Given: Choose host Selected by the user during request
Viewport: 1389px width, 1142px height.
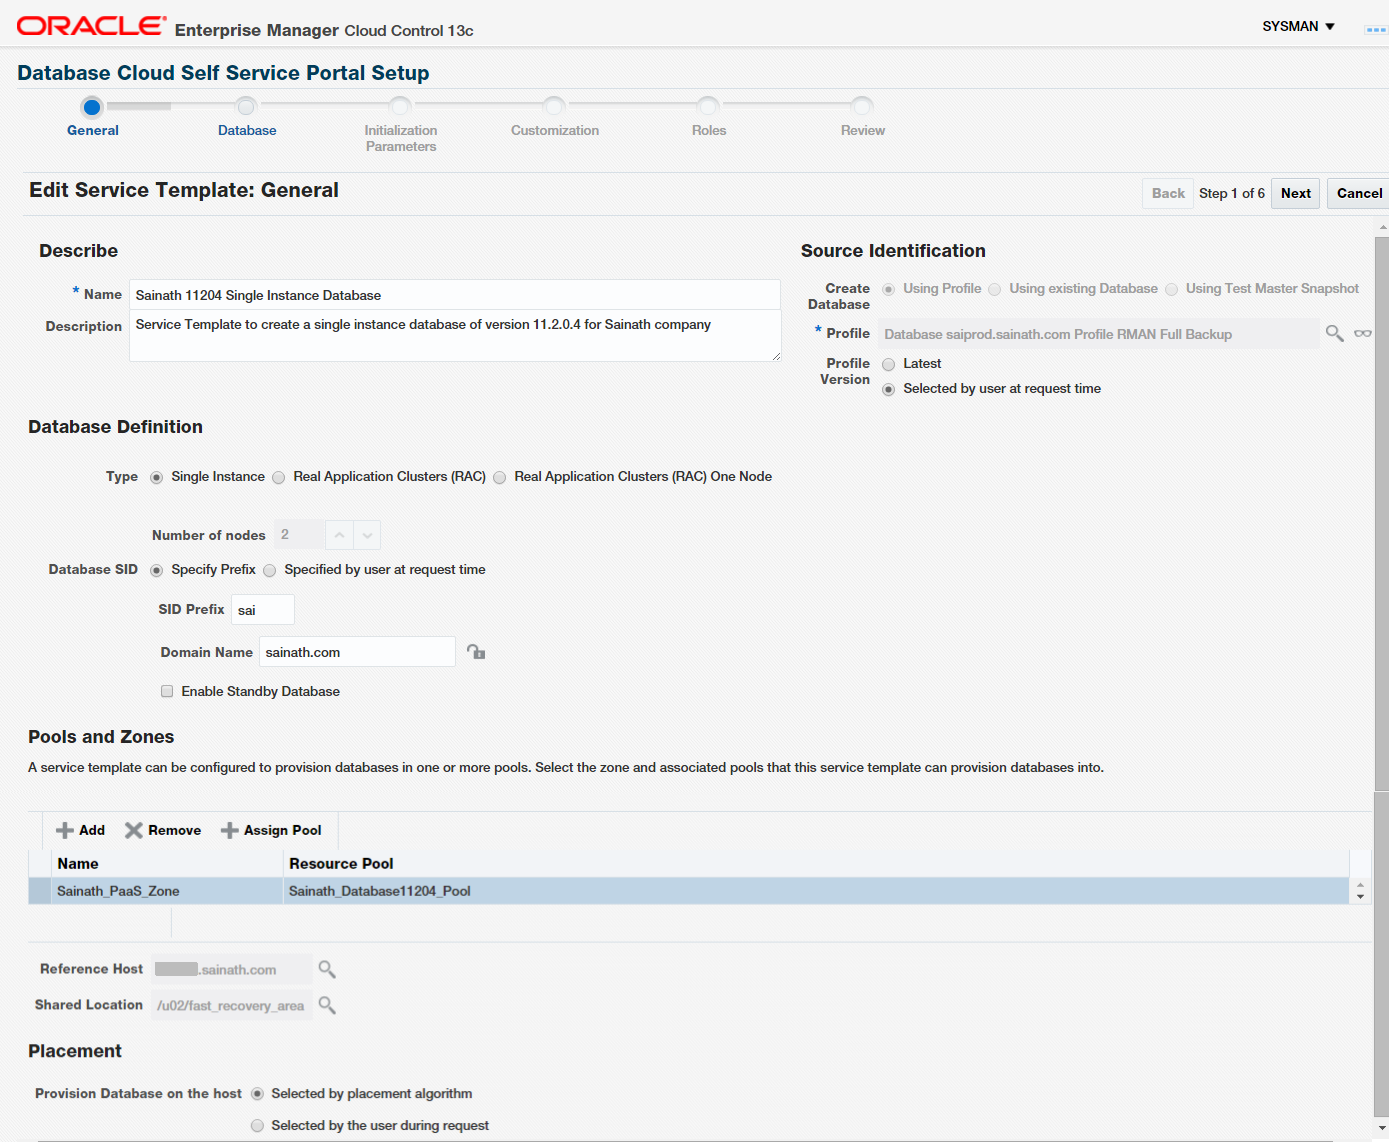Looking at the screenshot, I should pyautogui.click(x=257, y=1126).
